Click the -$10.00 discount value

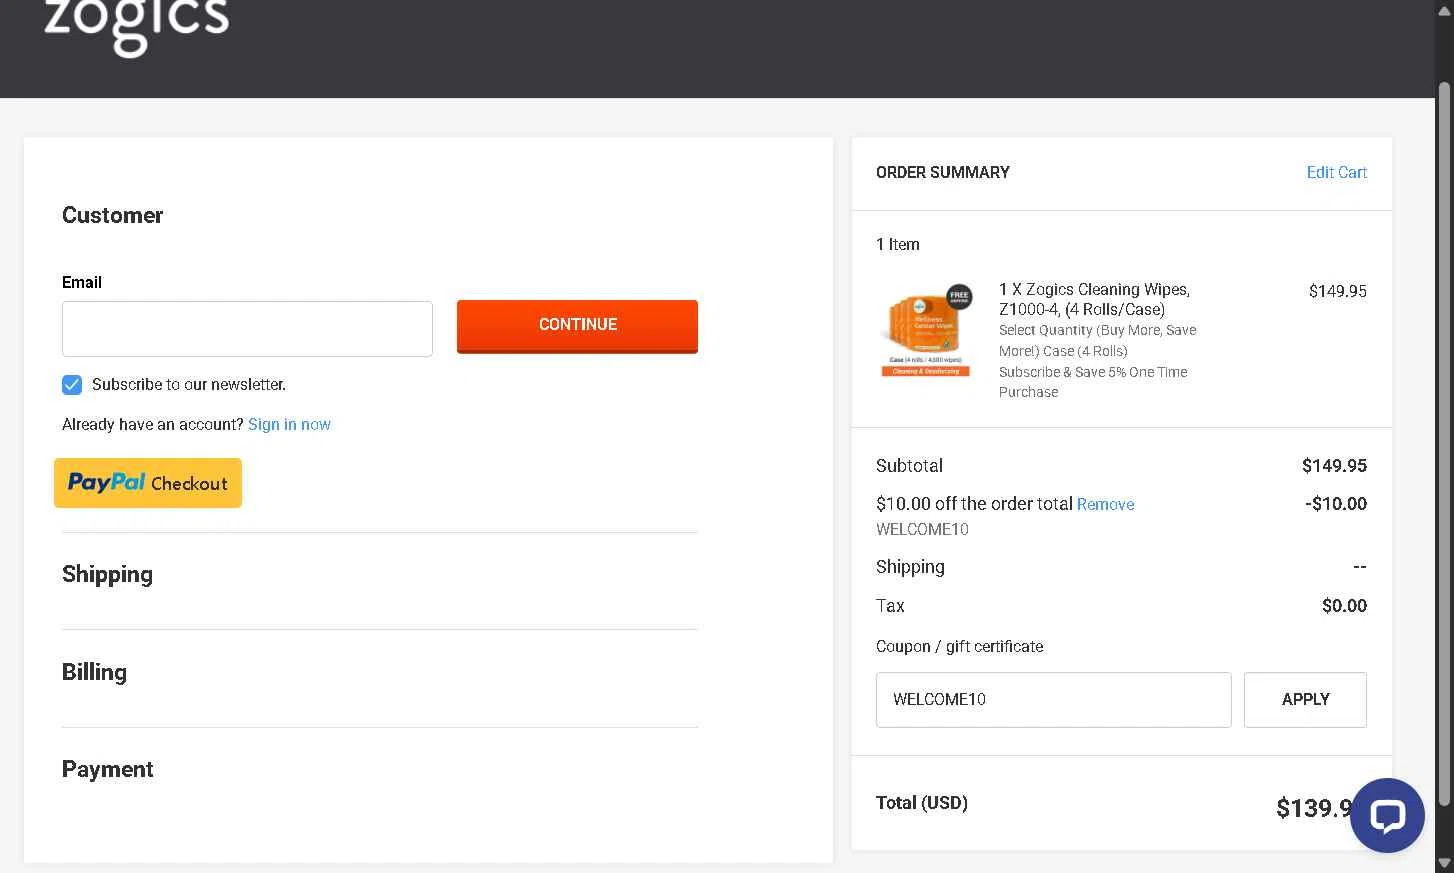[x=1335, y=504]
